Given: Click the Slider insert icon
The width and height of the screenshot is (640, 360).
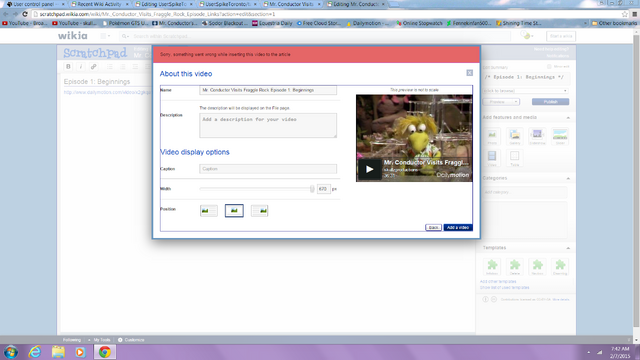Looking at the screenshot, I should tap(560, 136).
